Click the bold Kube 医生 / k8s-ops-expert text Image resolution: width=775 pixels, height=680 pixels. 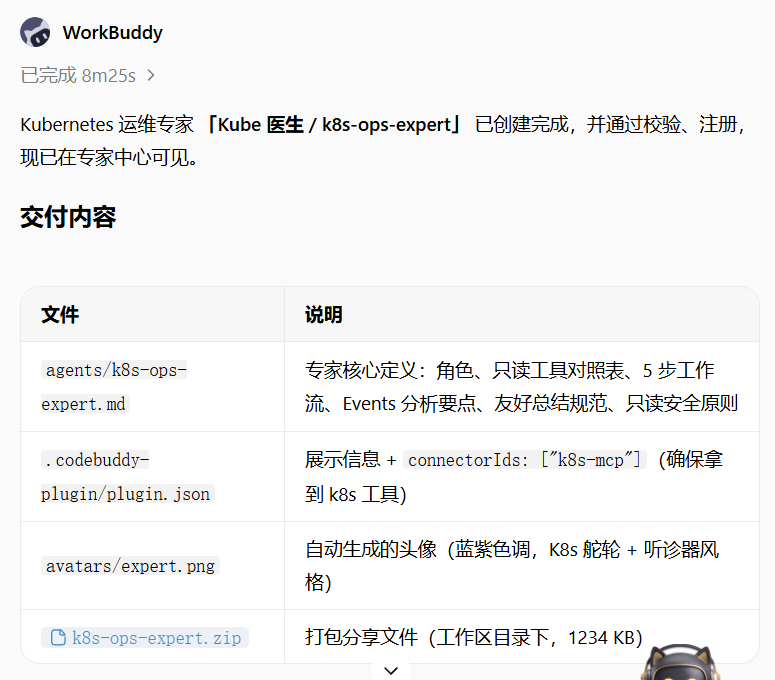(334, 125)
